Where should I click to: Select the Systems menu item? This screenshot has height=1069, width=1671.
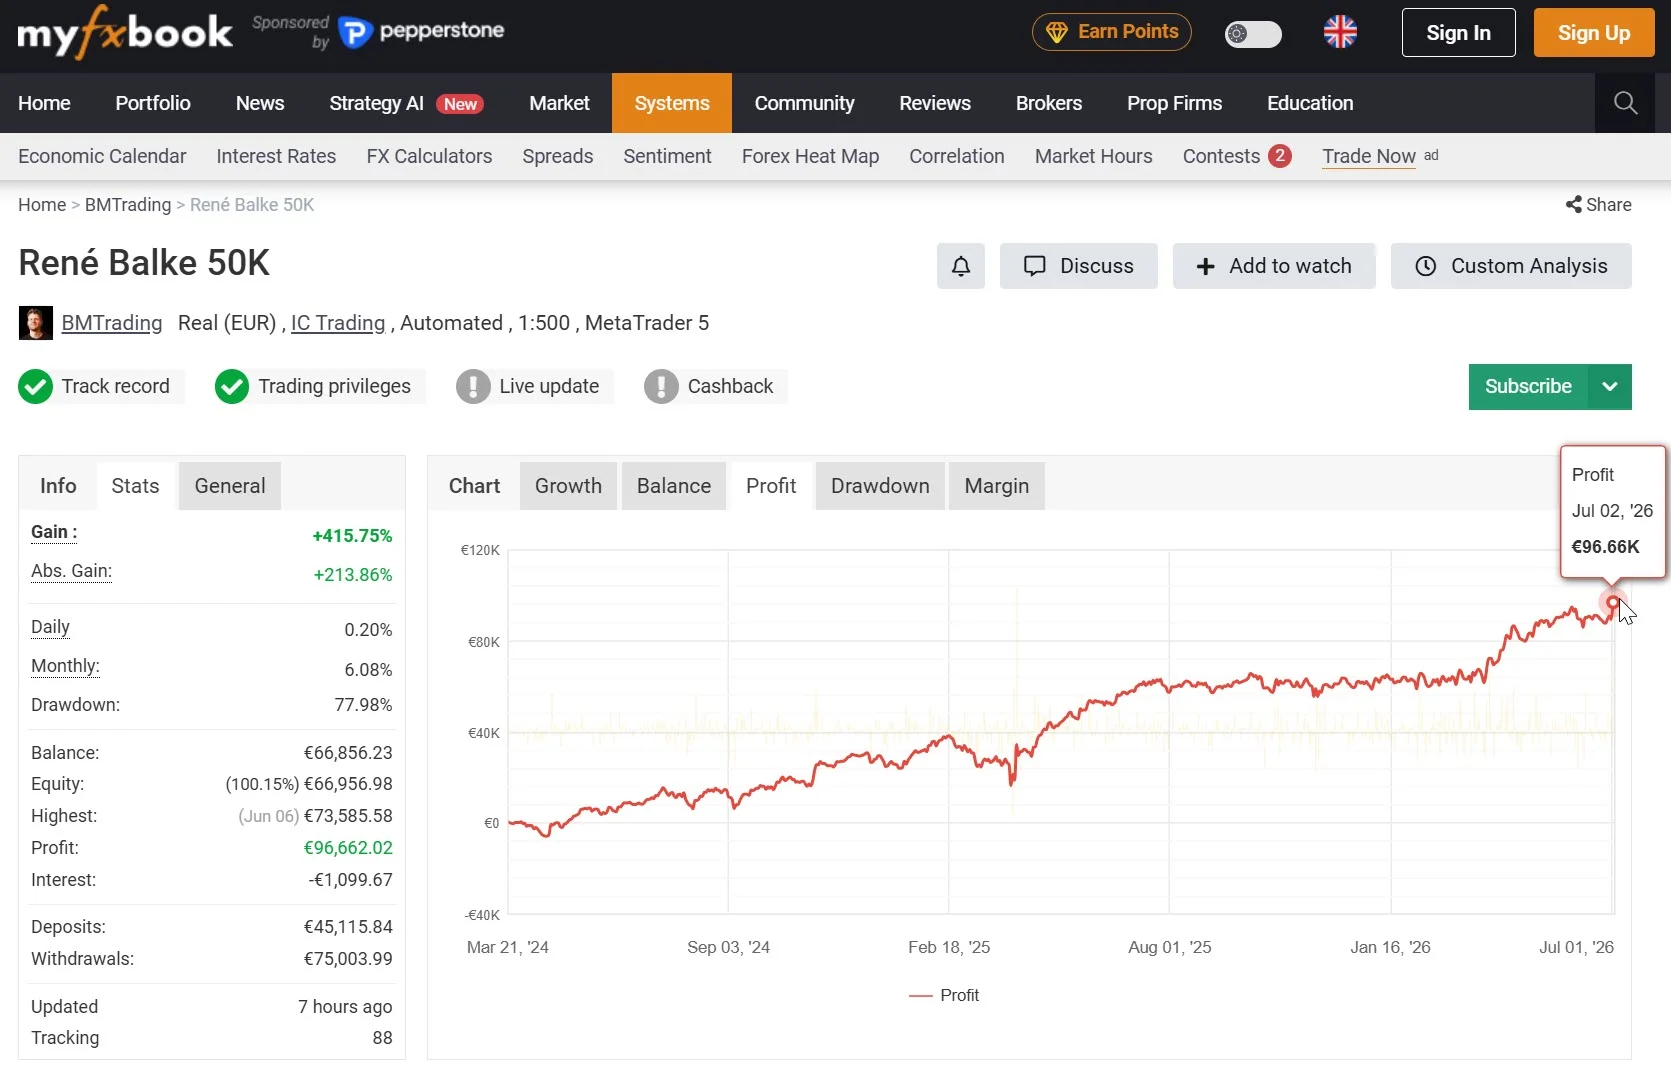point(672,103)
